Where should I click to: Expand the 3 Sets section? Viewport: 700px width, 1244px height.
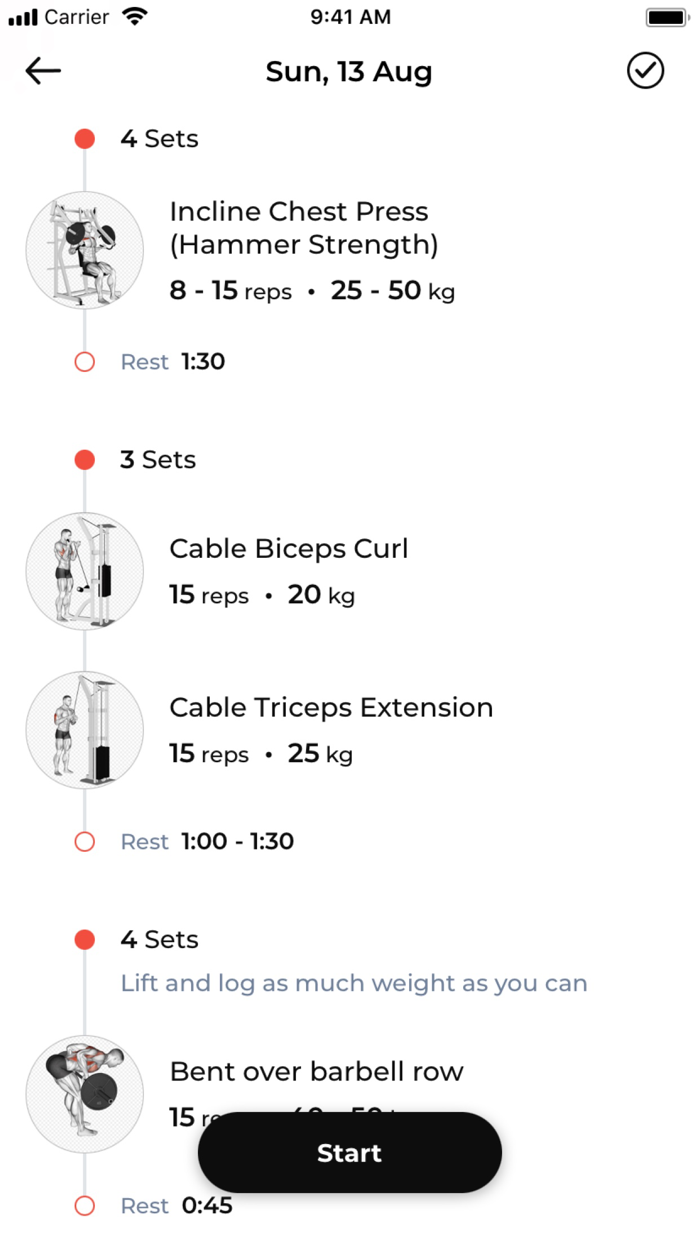pyautogui.click(x=158, y=459)
